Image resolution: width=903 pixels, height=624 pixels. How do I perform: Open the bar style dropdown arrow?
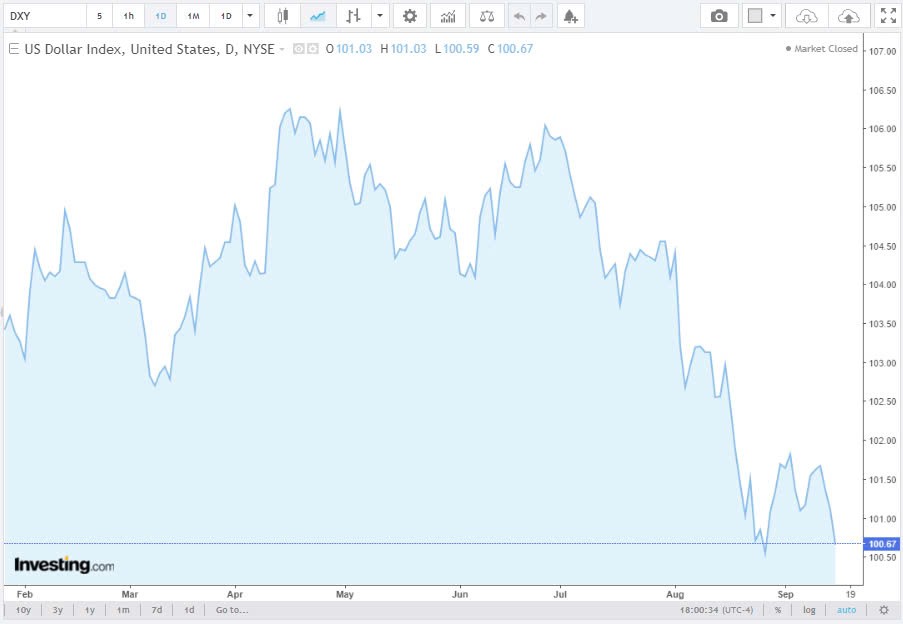point(379,16)
